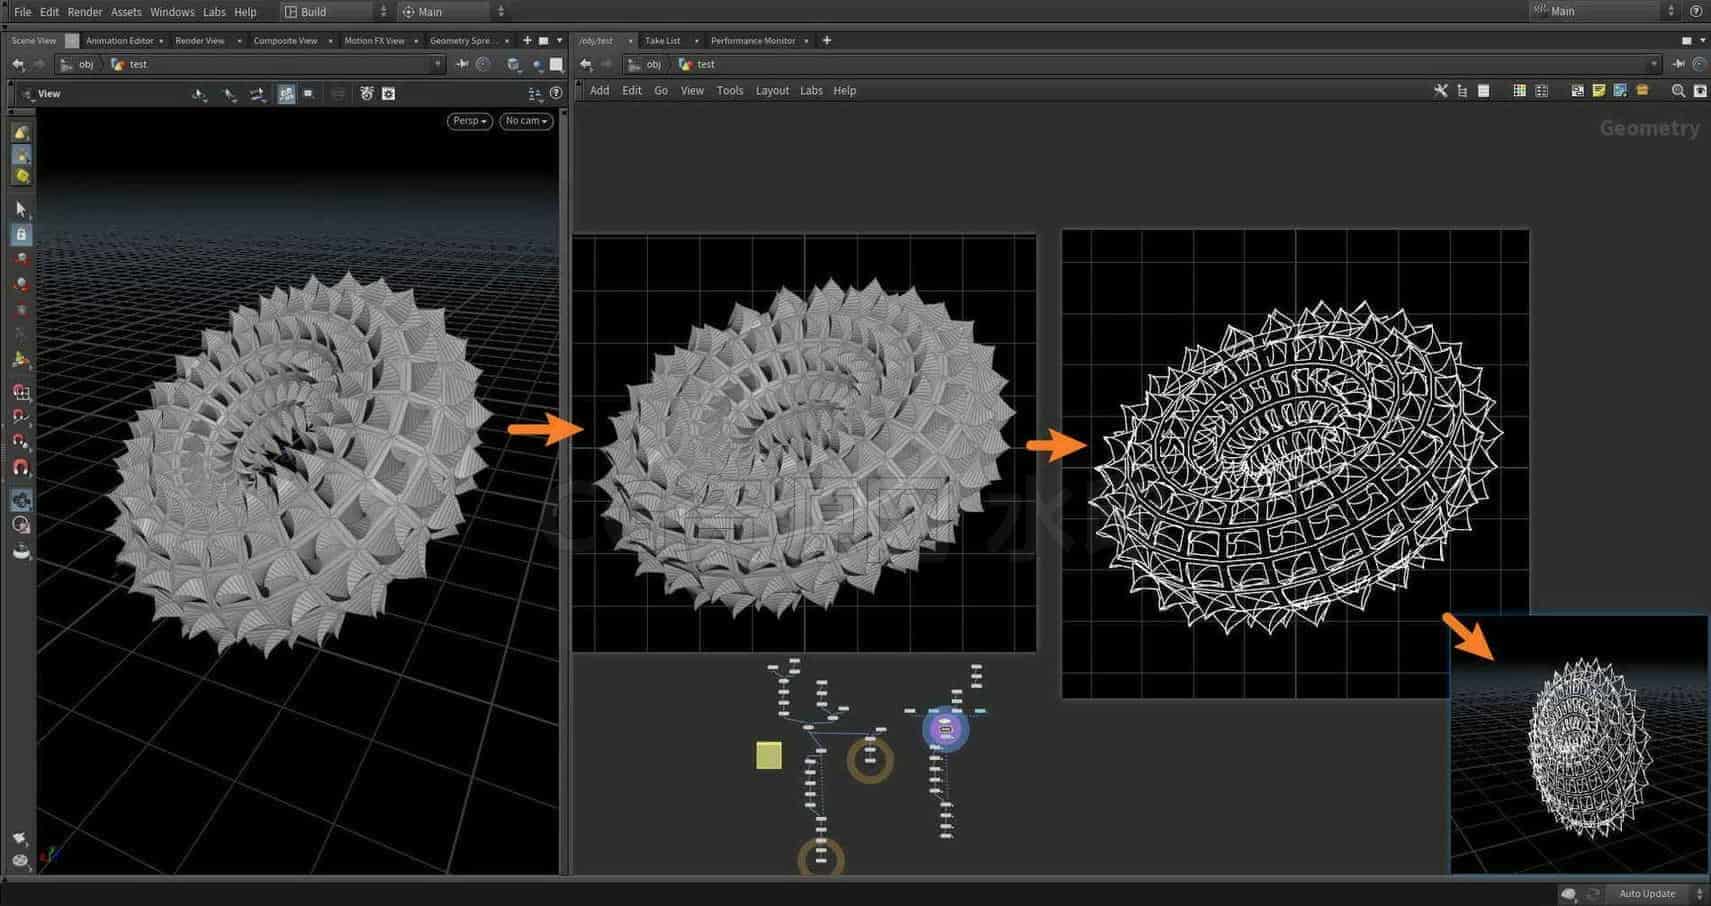Screen dimensions: 1711x906
Task: Open the Main radial menu dropdown
Action: pyautogui.click(x=453, y=12)
